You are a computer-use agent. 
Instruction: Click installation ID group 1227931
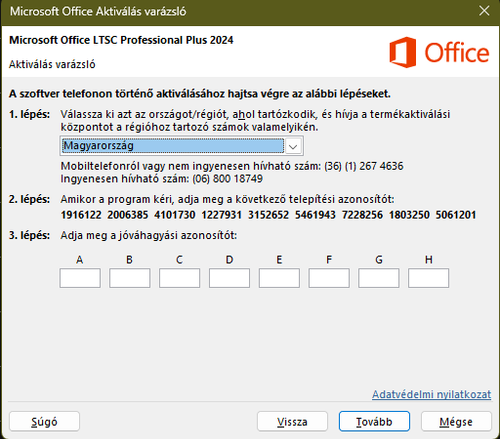click(x=222, y=215)
